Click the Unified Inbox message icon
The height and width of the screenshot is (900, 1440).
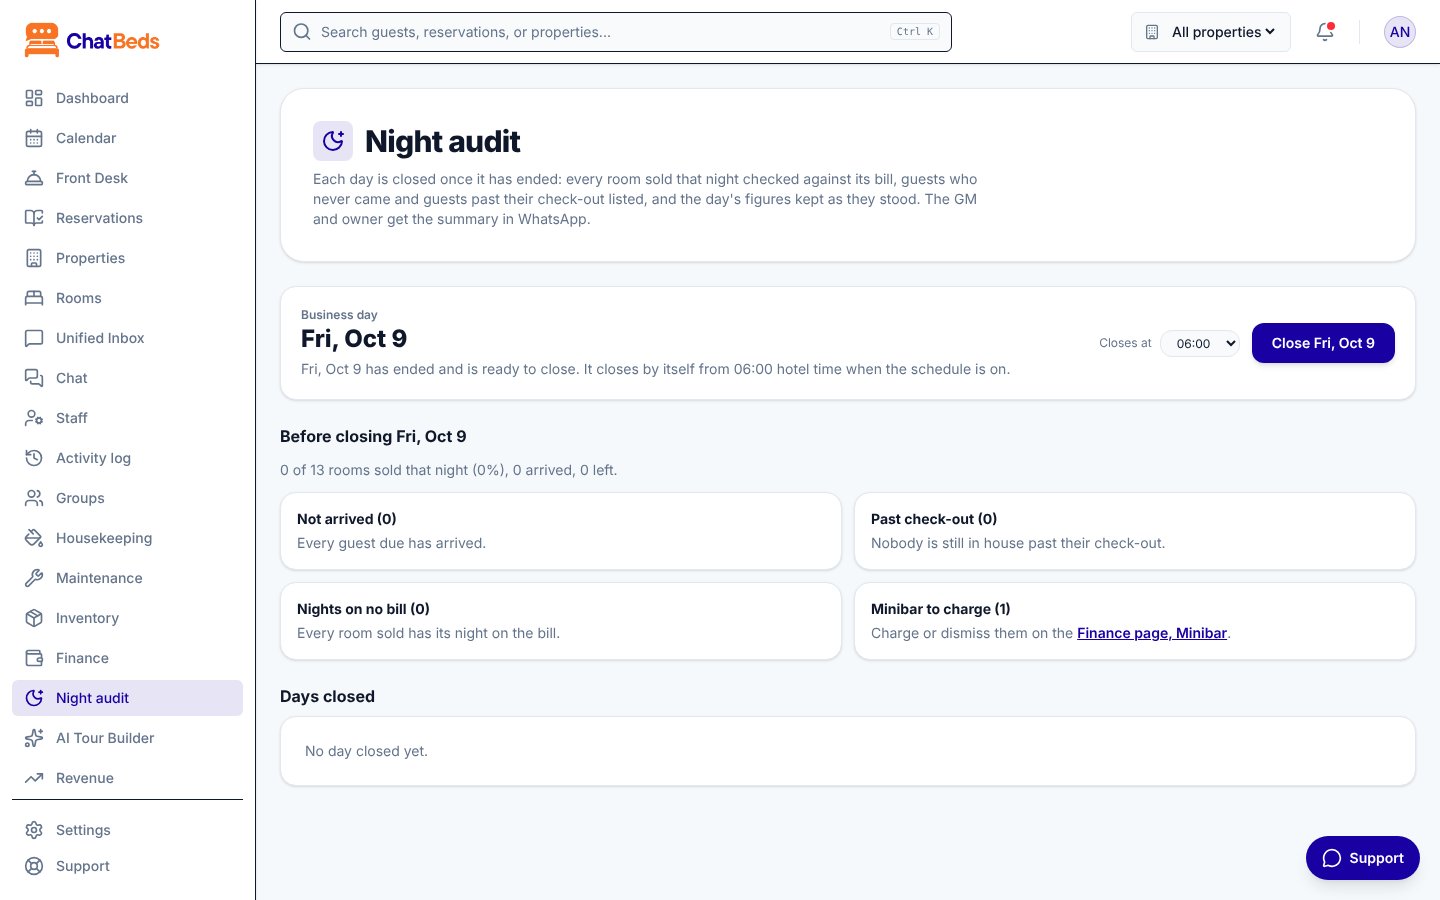(x=34, y=338)
